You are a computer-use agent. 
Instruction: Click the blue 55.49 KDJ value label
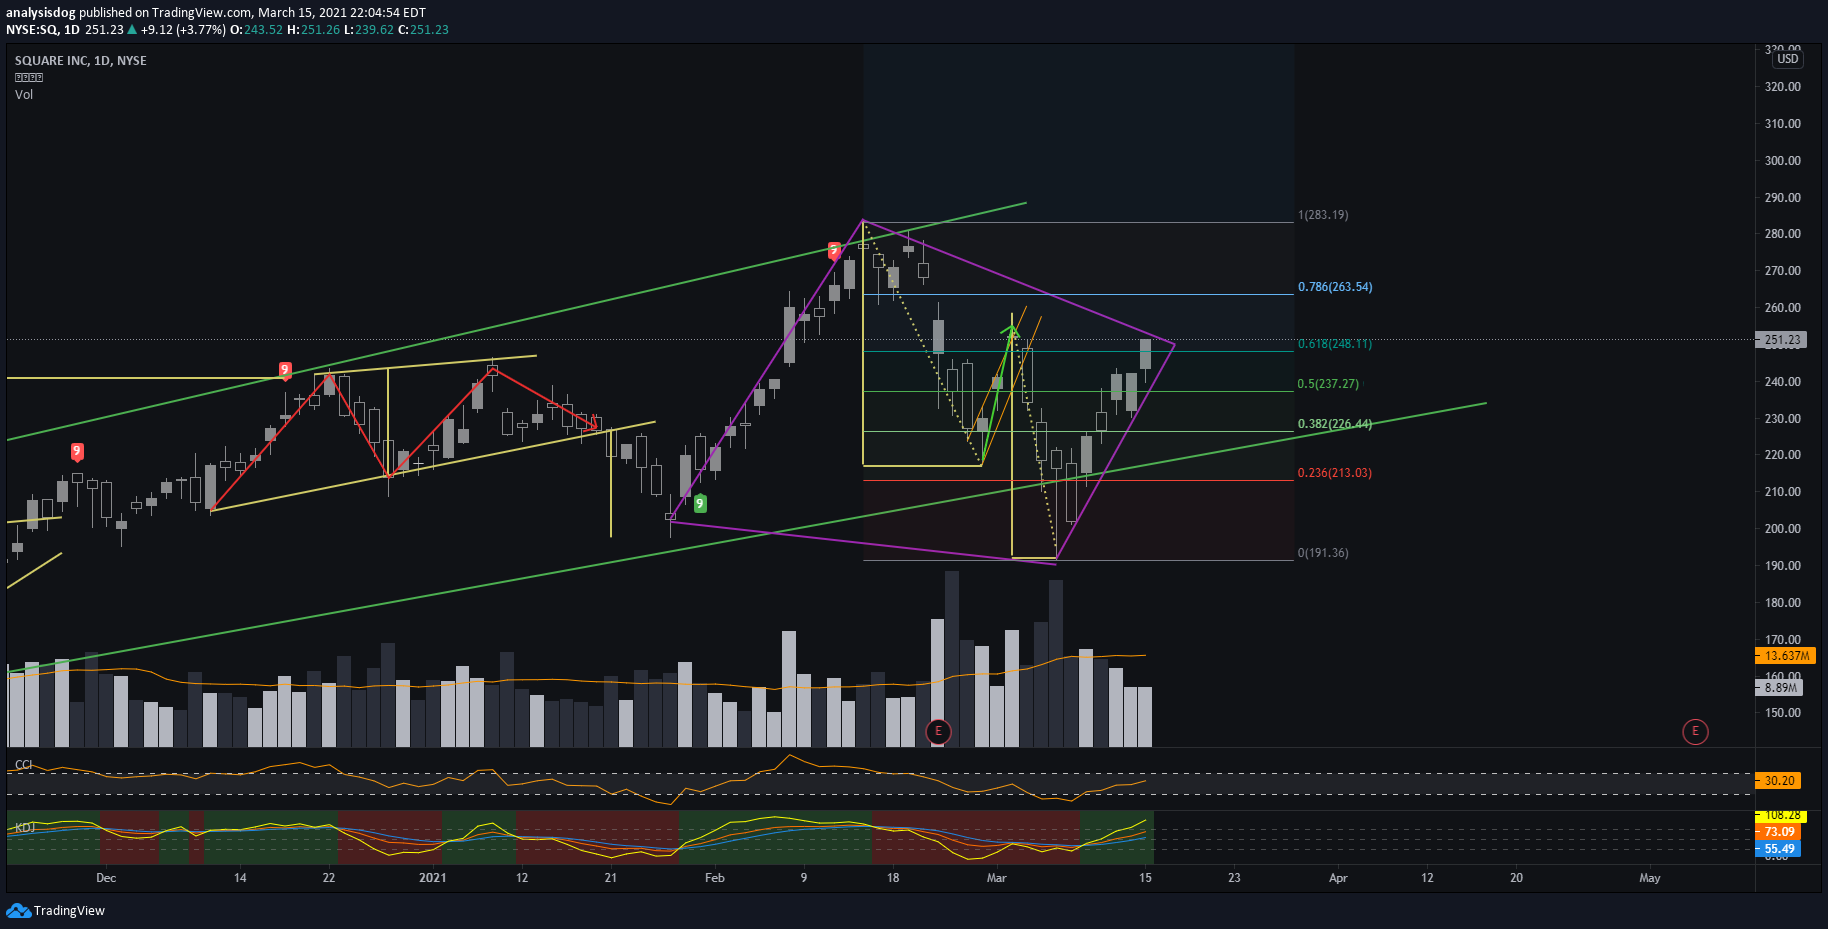pyautogui.click(x=1779, y=849)
